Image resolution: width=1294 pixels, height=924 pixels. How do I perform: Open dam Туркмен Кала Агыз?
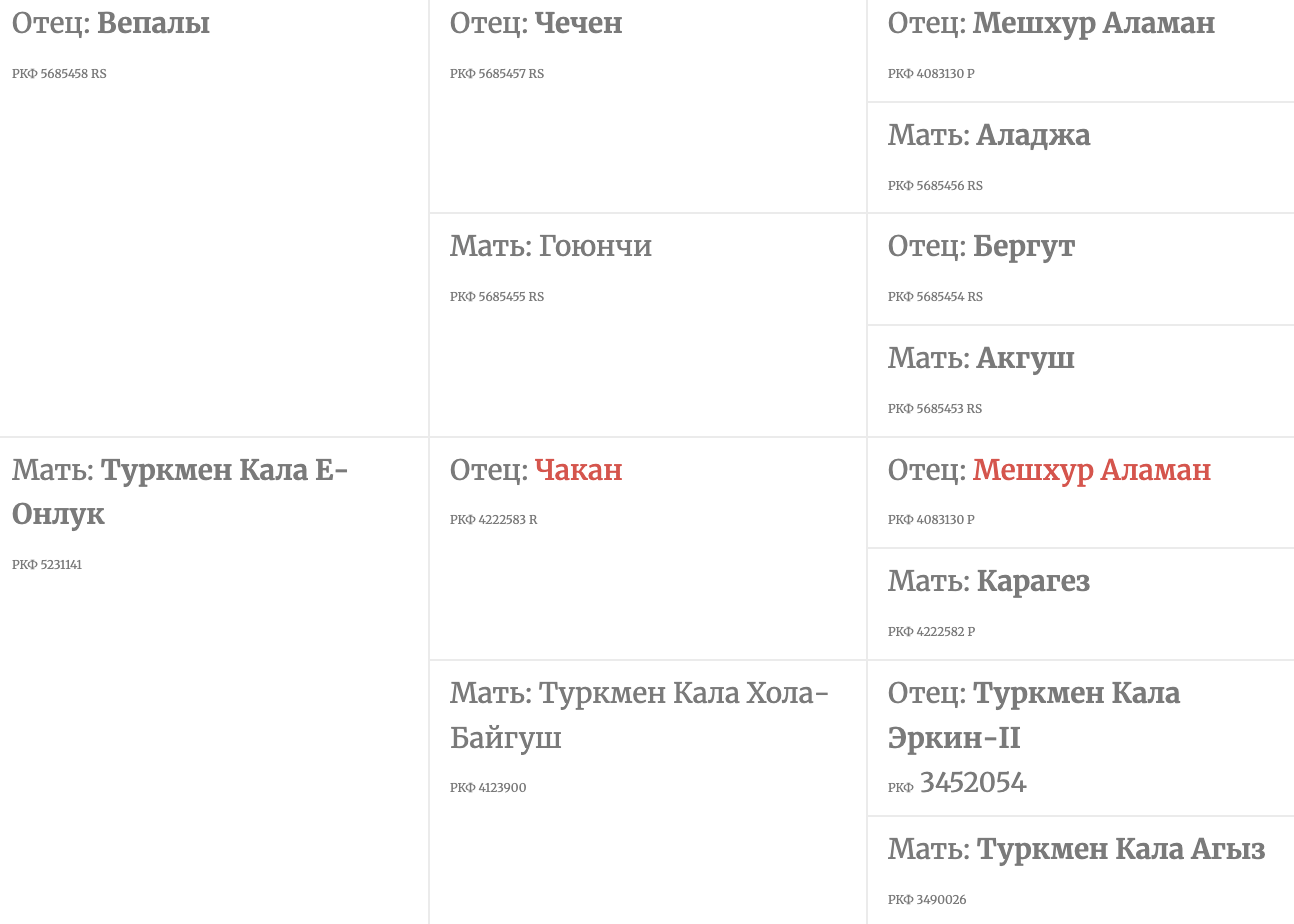click(1121, 849)
